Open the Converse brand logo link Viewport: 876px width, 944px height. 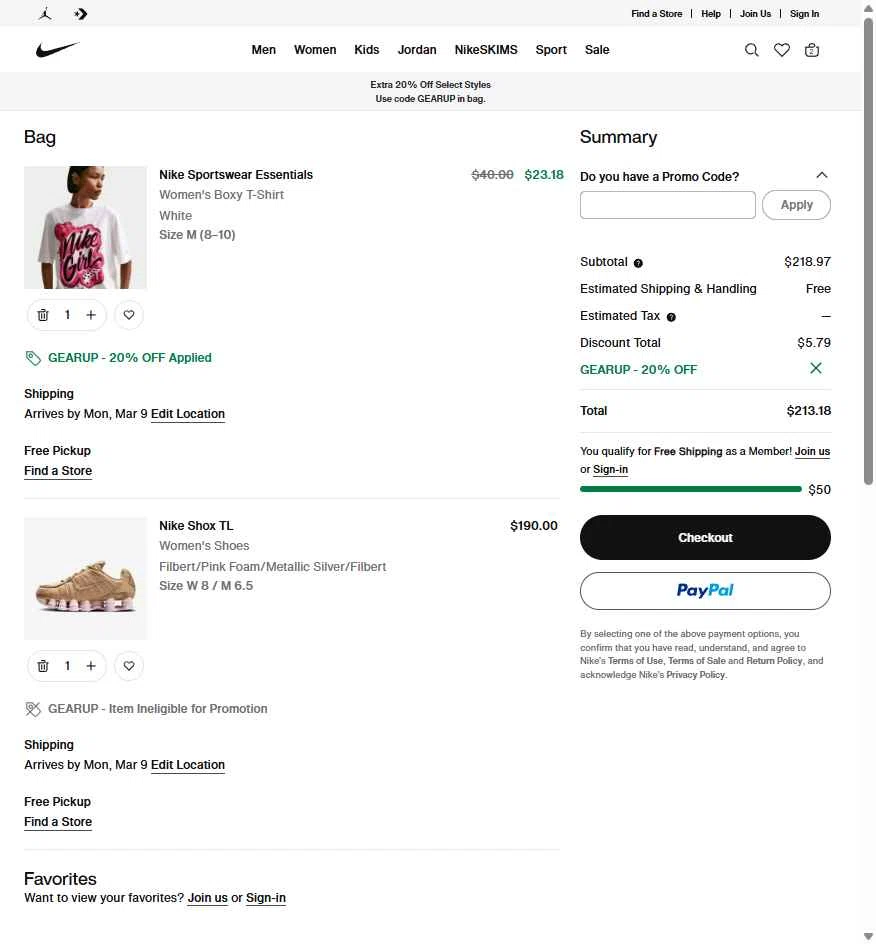pos(81,14)
